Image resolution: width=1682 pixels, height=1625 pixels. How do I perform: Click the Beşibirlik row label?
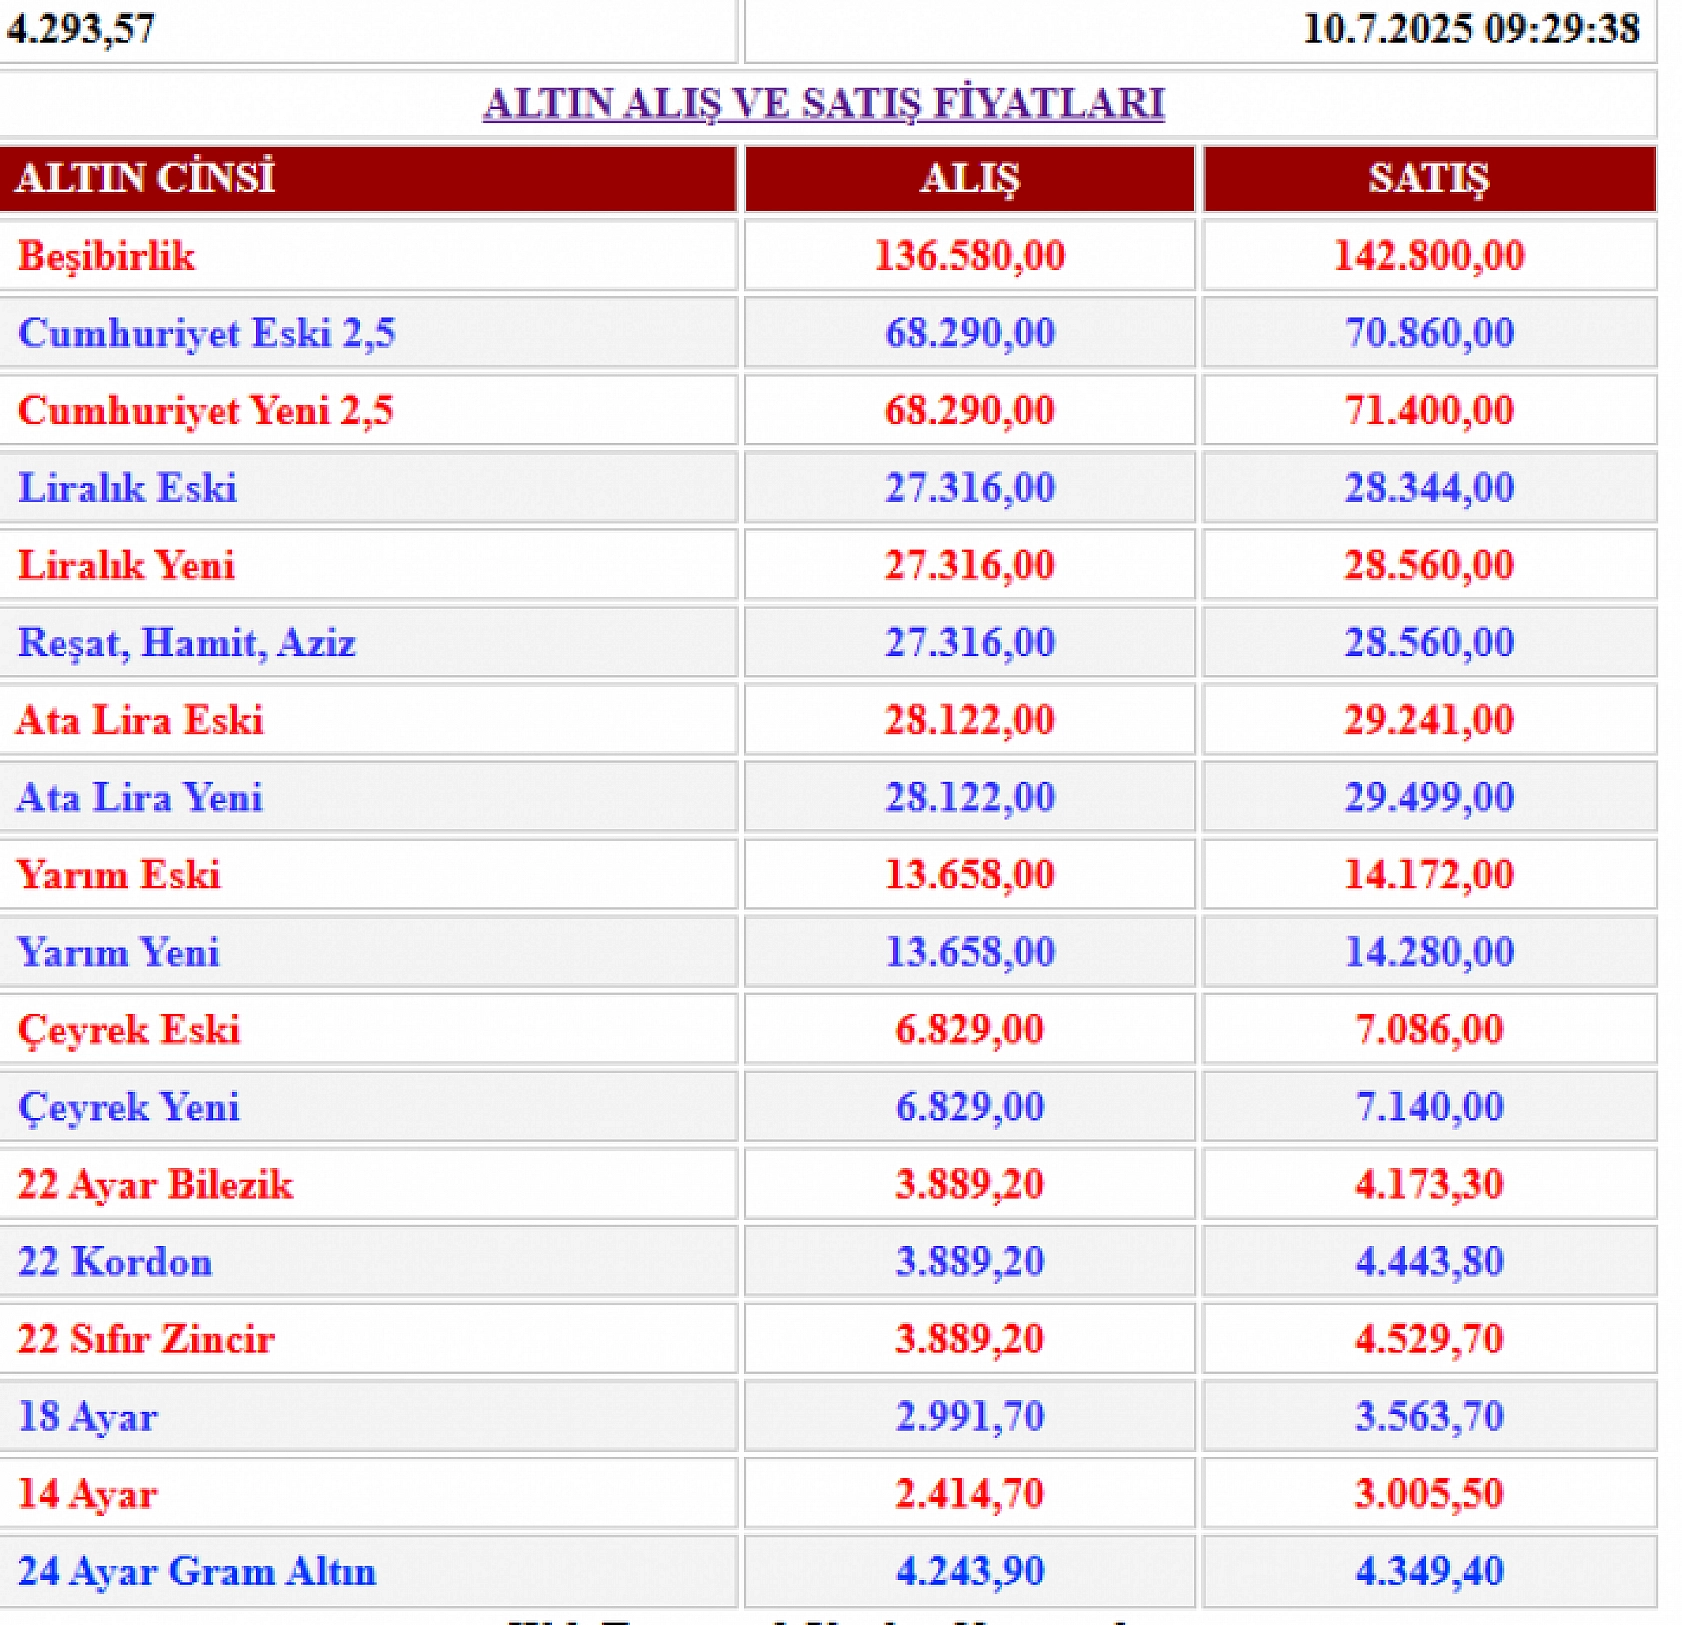pos(106,256)
